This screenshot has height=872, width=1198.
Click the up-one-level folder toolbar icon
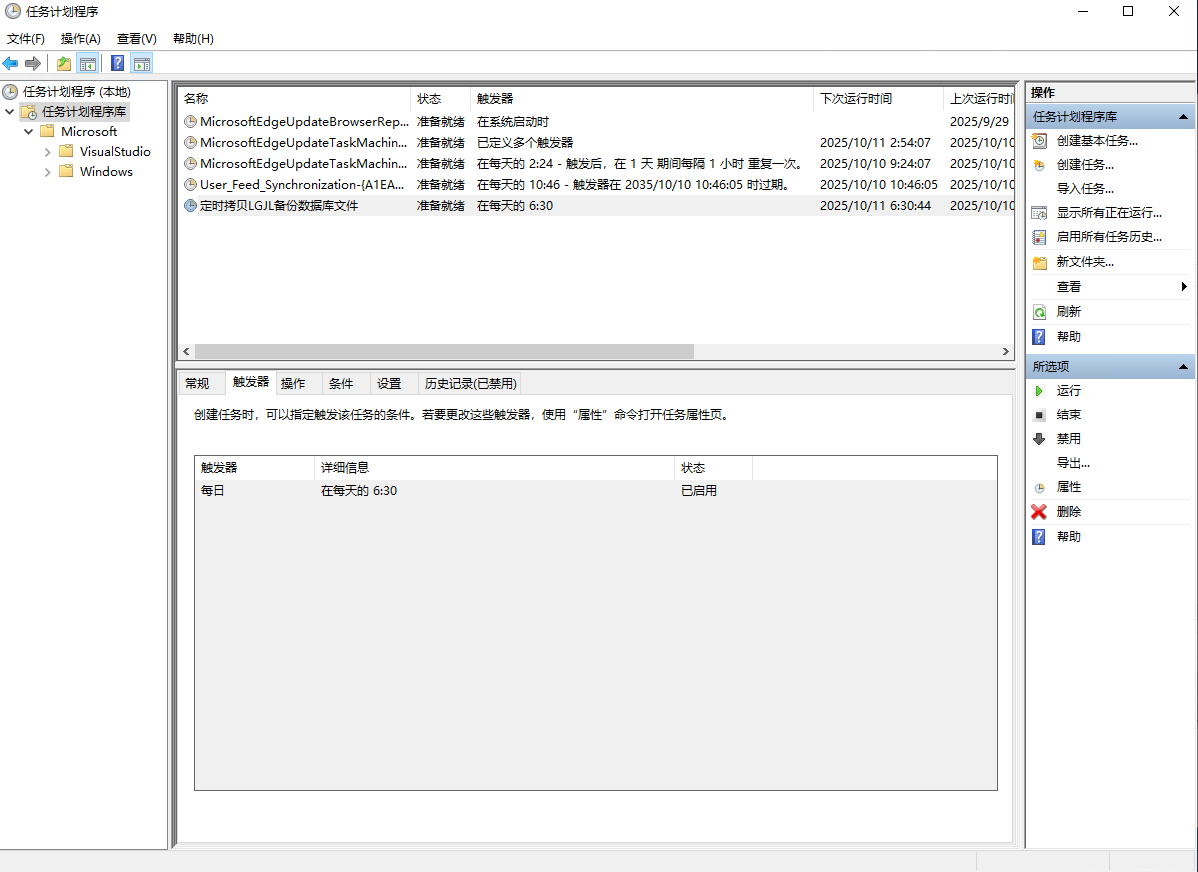click(64, 64)
